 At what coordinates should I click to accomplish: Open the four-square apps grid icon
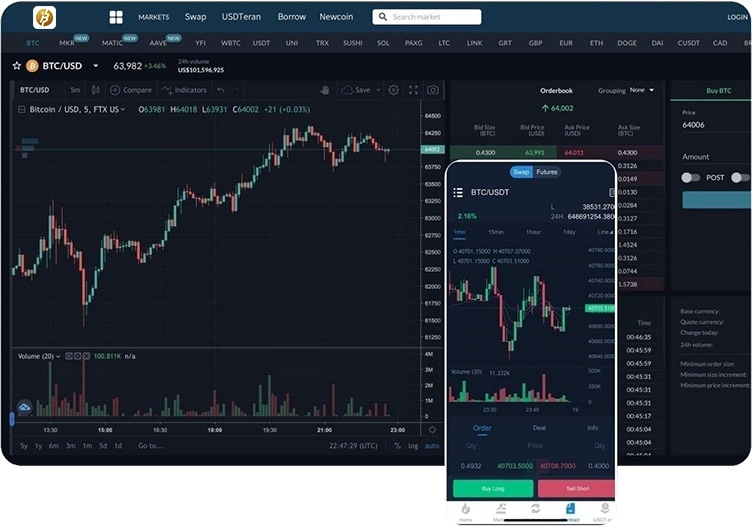click(116, 17)
